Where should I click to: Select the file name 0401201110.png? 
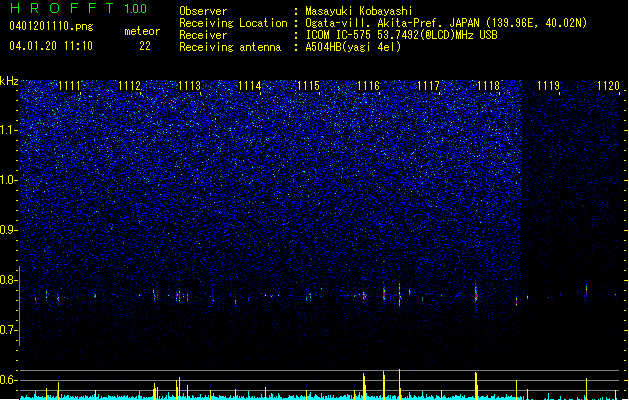coord(51,26)
